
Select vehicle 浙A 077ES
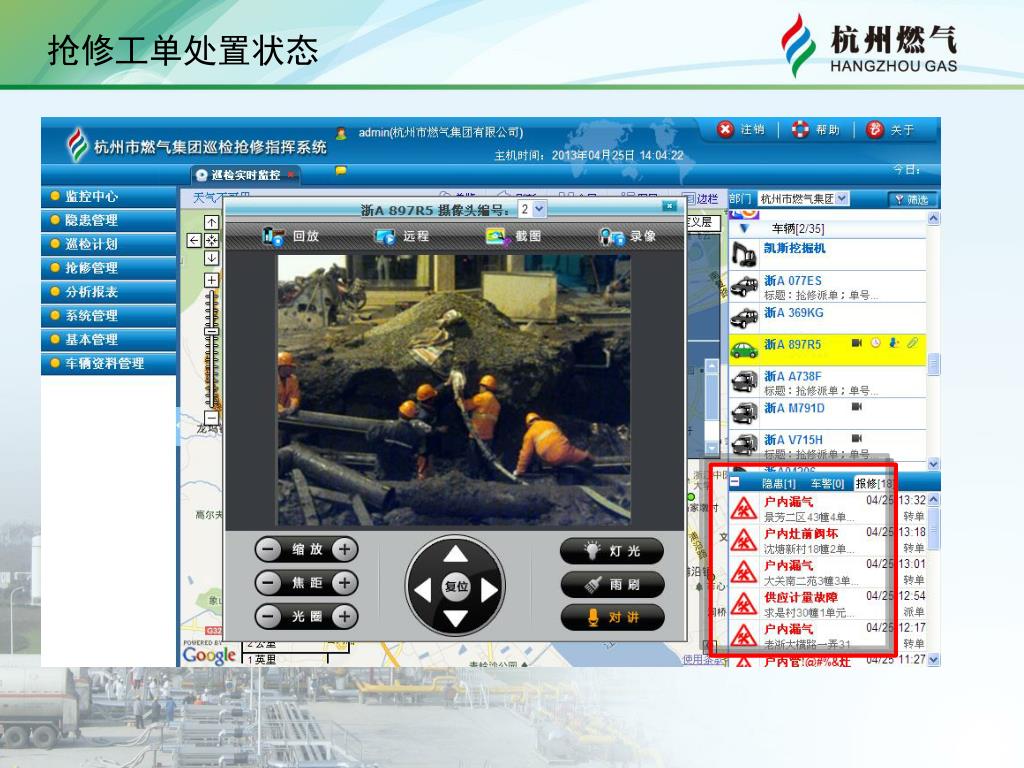(827, 287)
